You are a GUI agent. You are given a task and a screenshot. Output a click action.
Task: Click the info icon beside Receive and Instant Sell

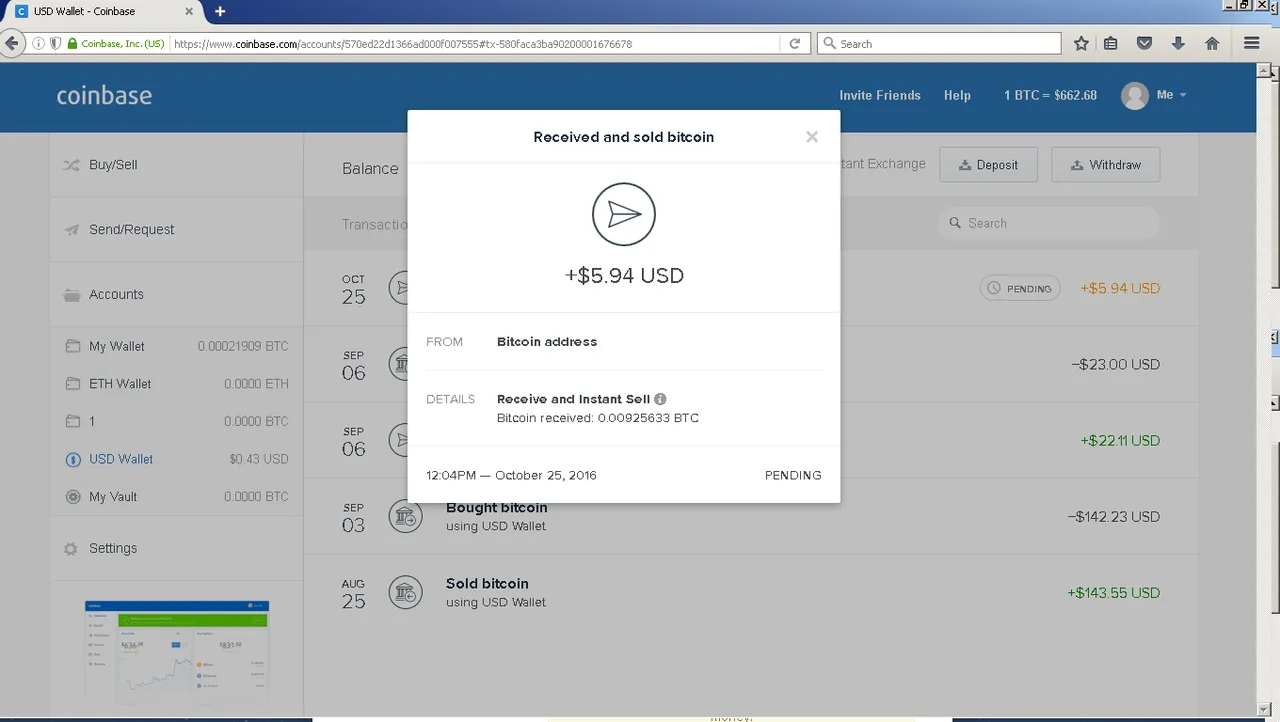660,399
